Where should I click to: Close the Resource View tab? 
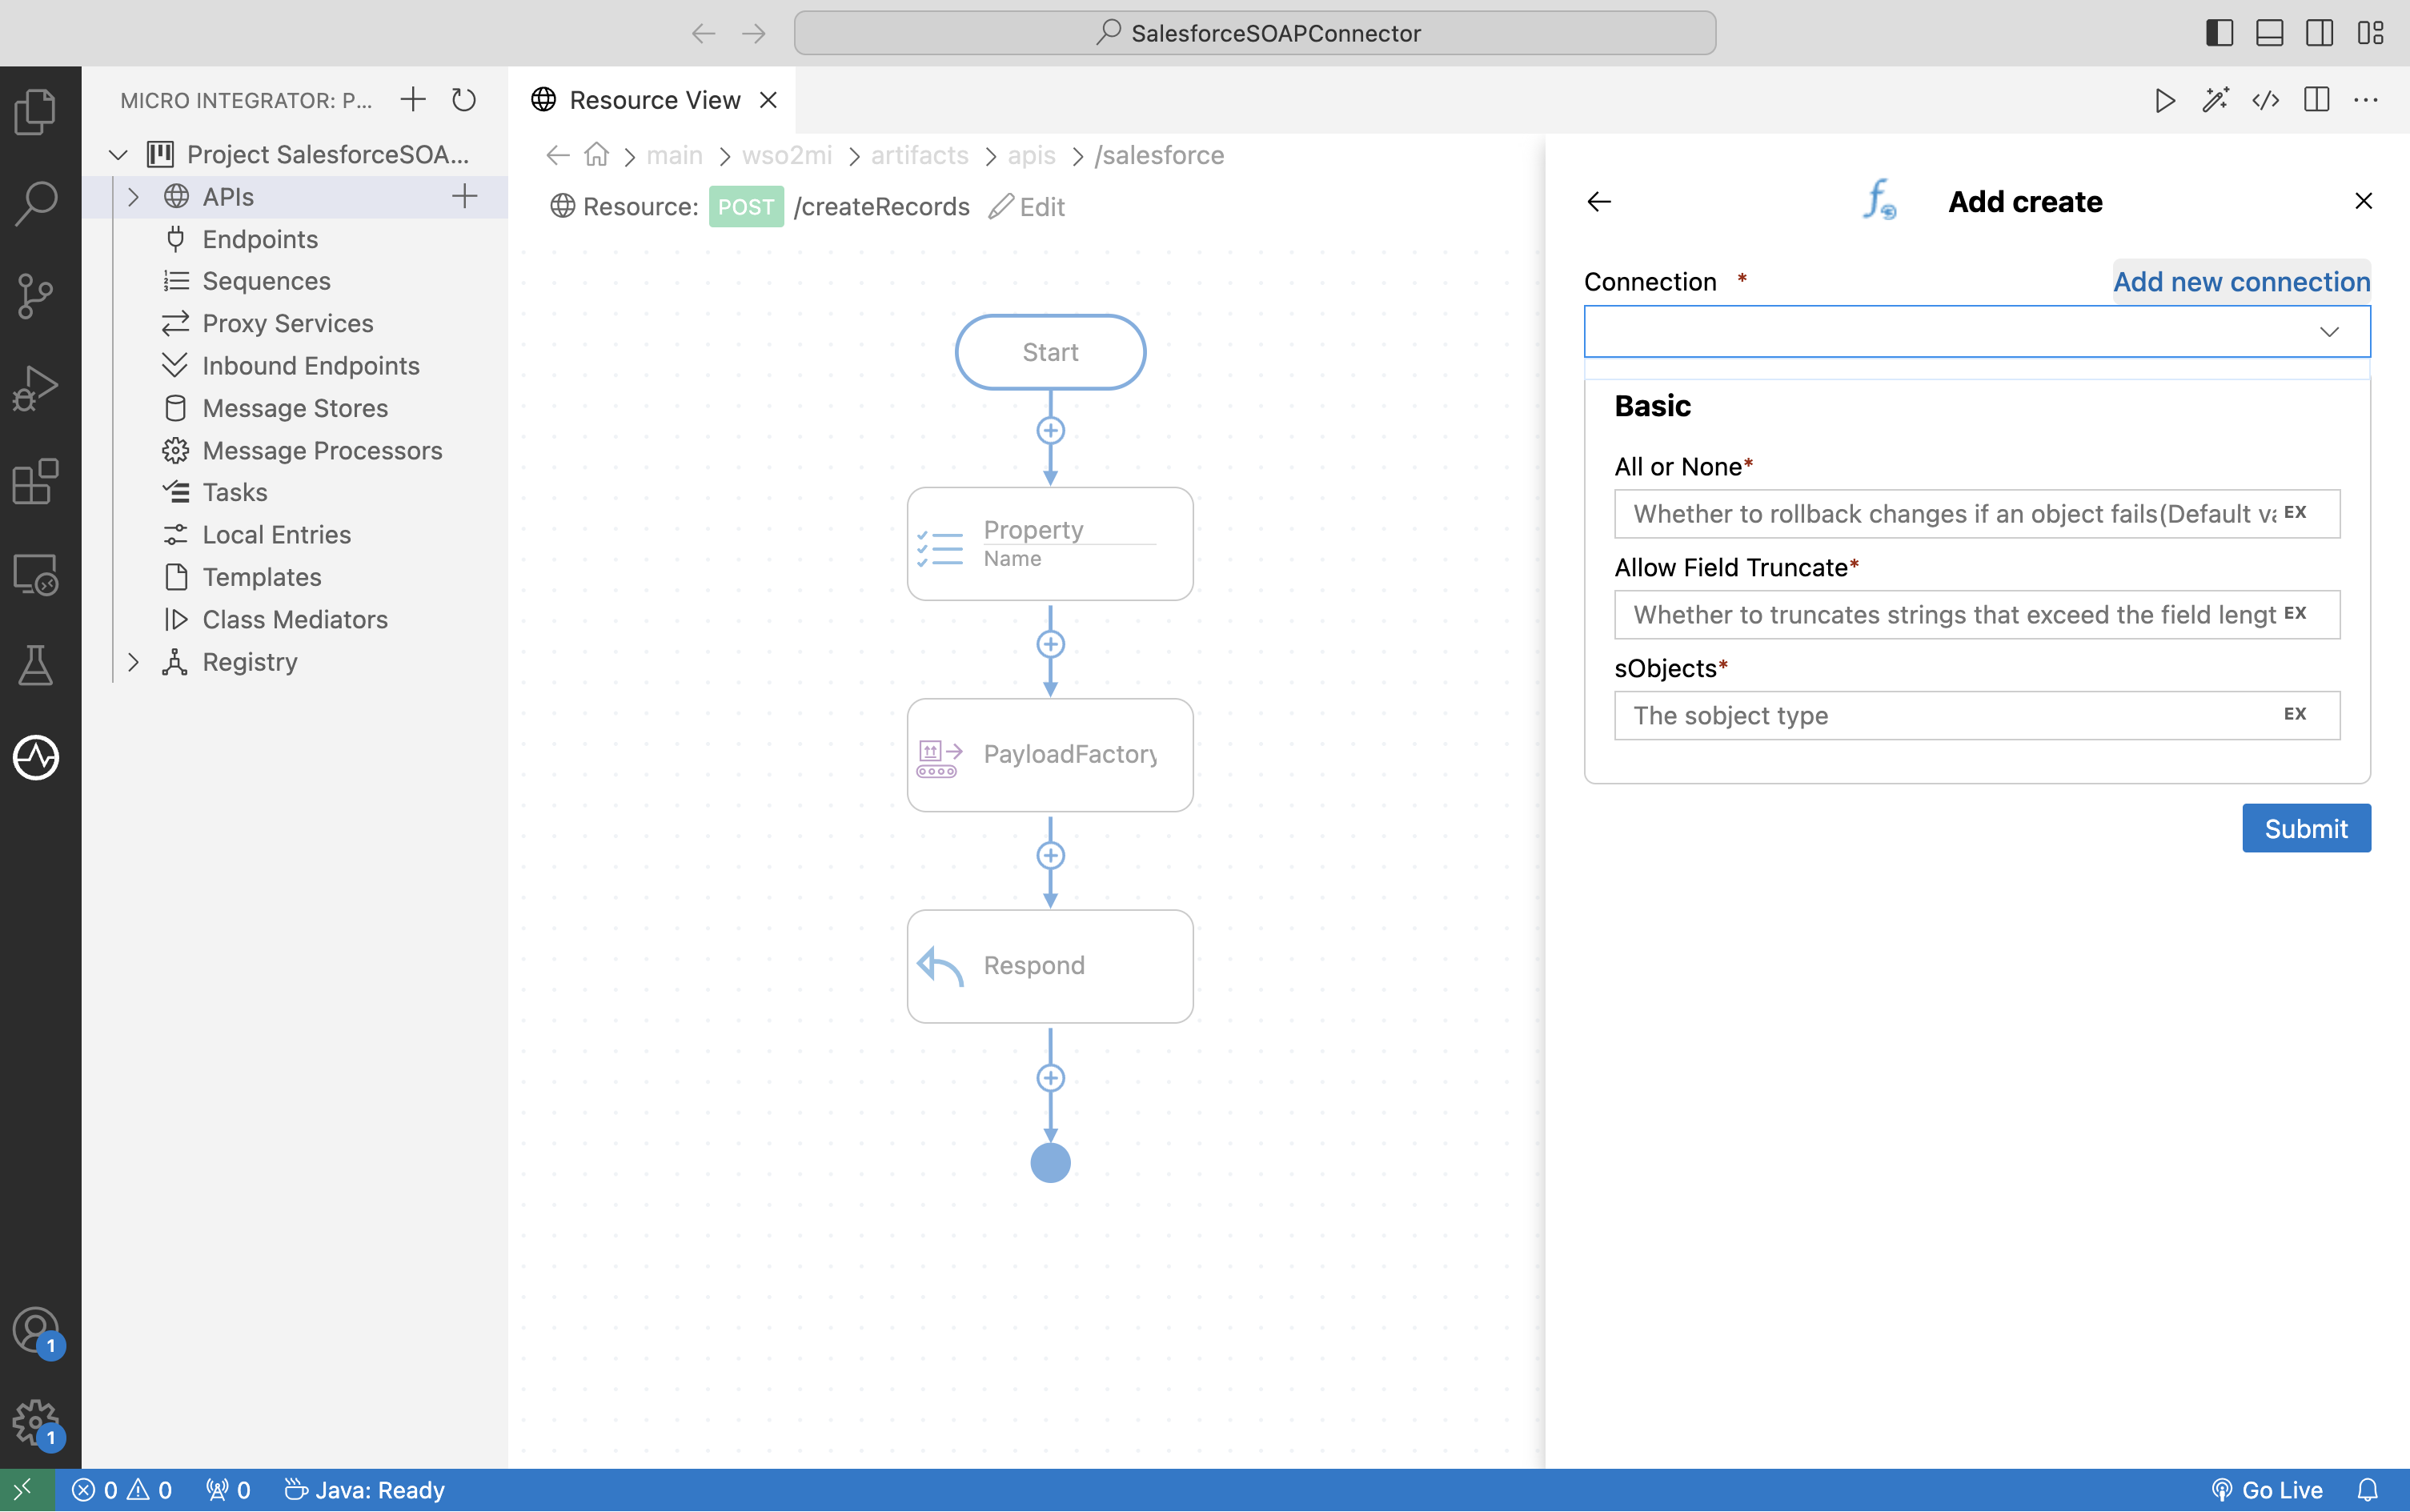[768, 100]
